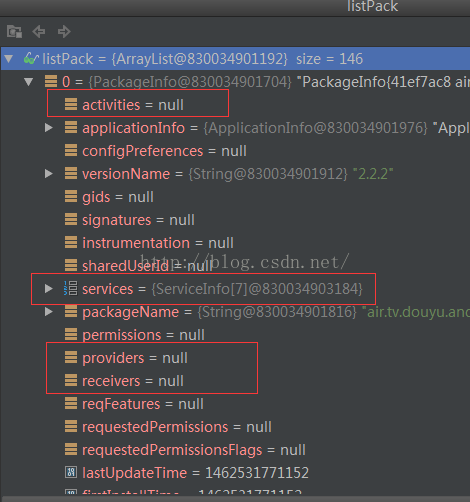Select the 'reqFeatures = null' row
The width and height of the screenshot is (470, 502).
tap(143, 404)
